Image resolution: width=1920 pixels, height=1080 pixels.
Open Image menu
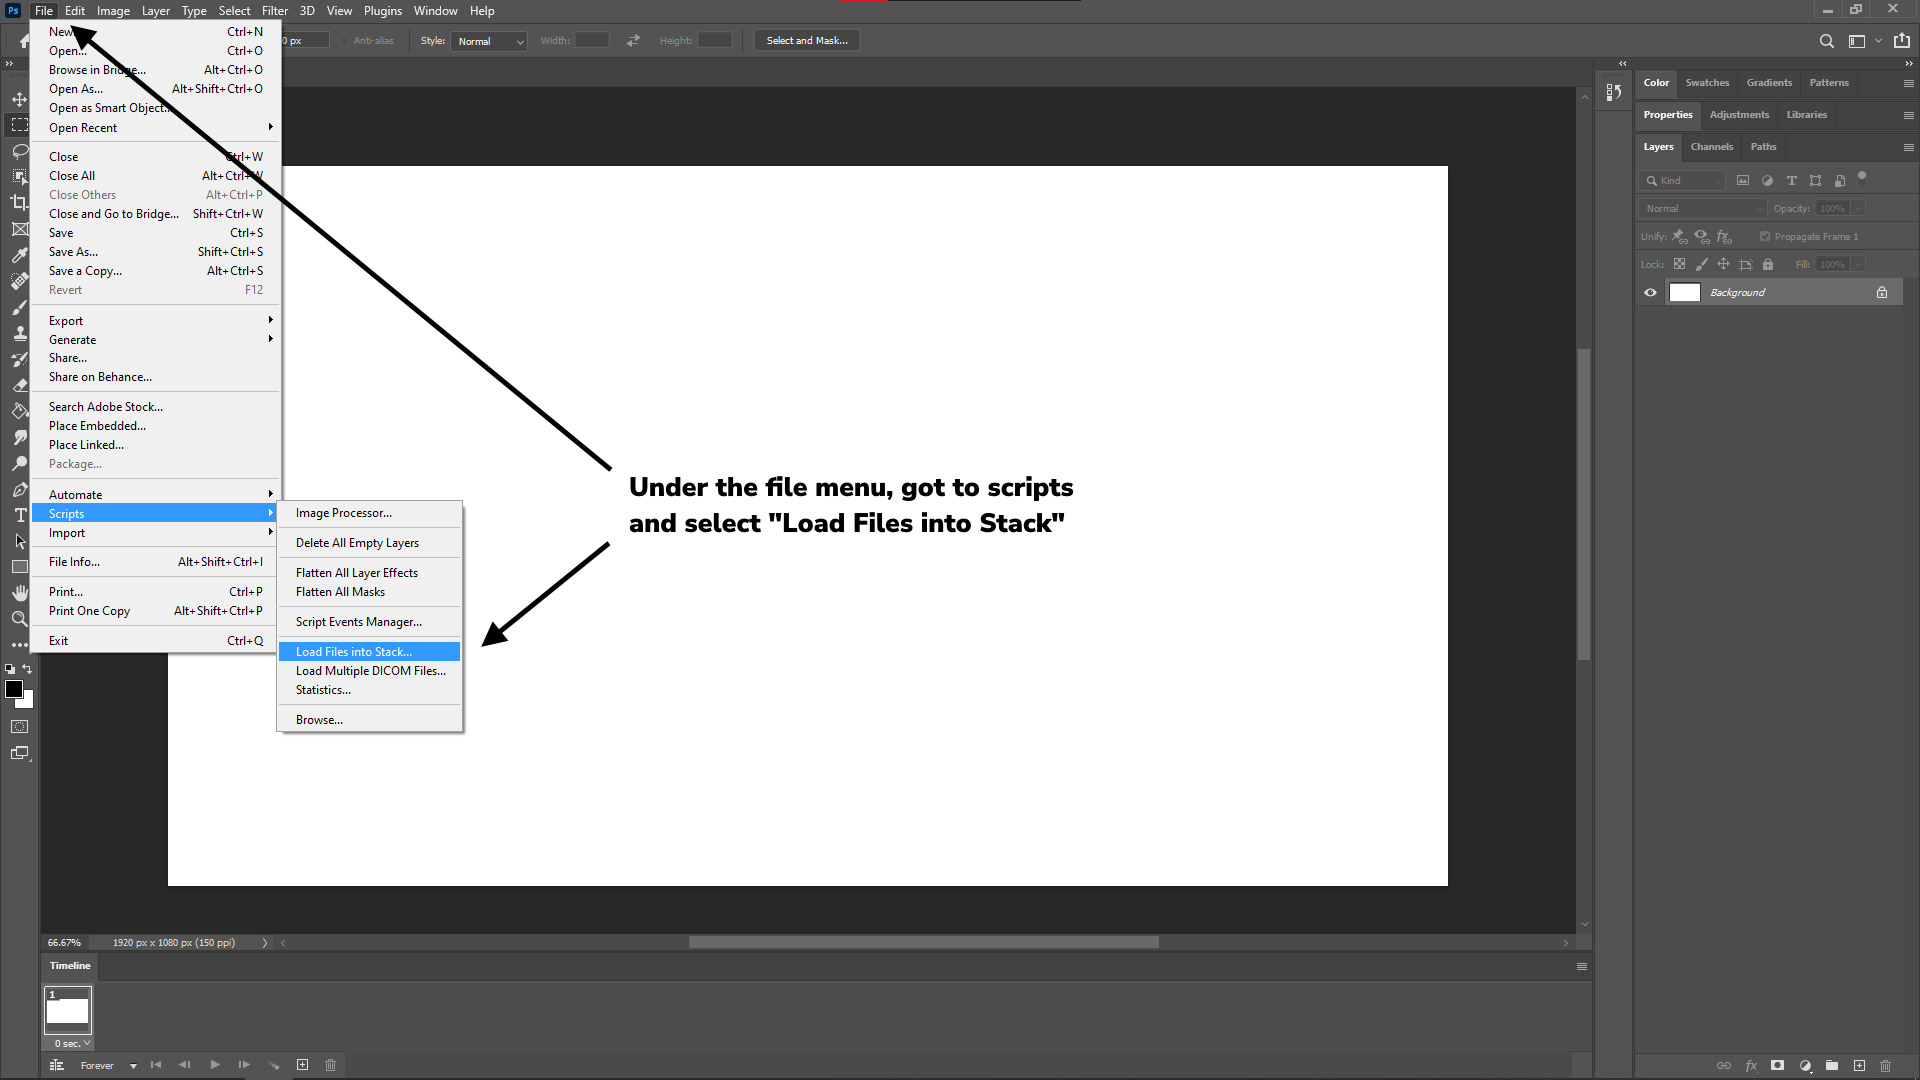[112, 11]
